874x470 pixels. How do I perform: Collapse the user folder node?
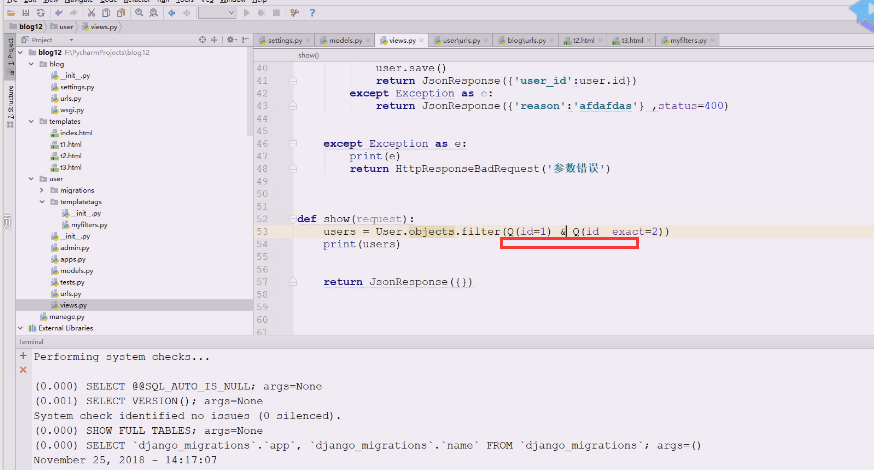pyautogui.click(x=31, y=179)
